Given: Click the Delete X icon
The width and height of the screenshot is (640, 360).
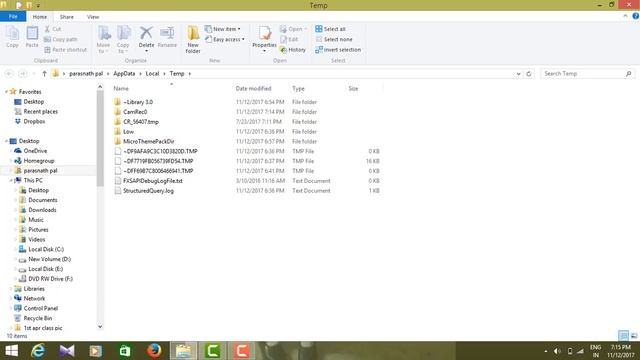Looking at the screenshot, I should pyautogui.click(x=146, y=33).
